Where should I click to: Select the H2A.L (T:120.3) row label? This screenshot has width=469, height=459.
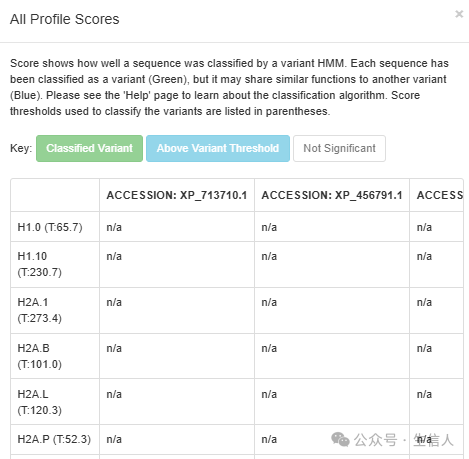pos(55,402)
